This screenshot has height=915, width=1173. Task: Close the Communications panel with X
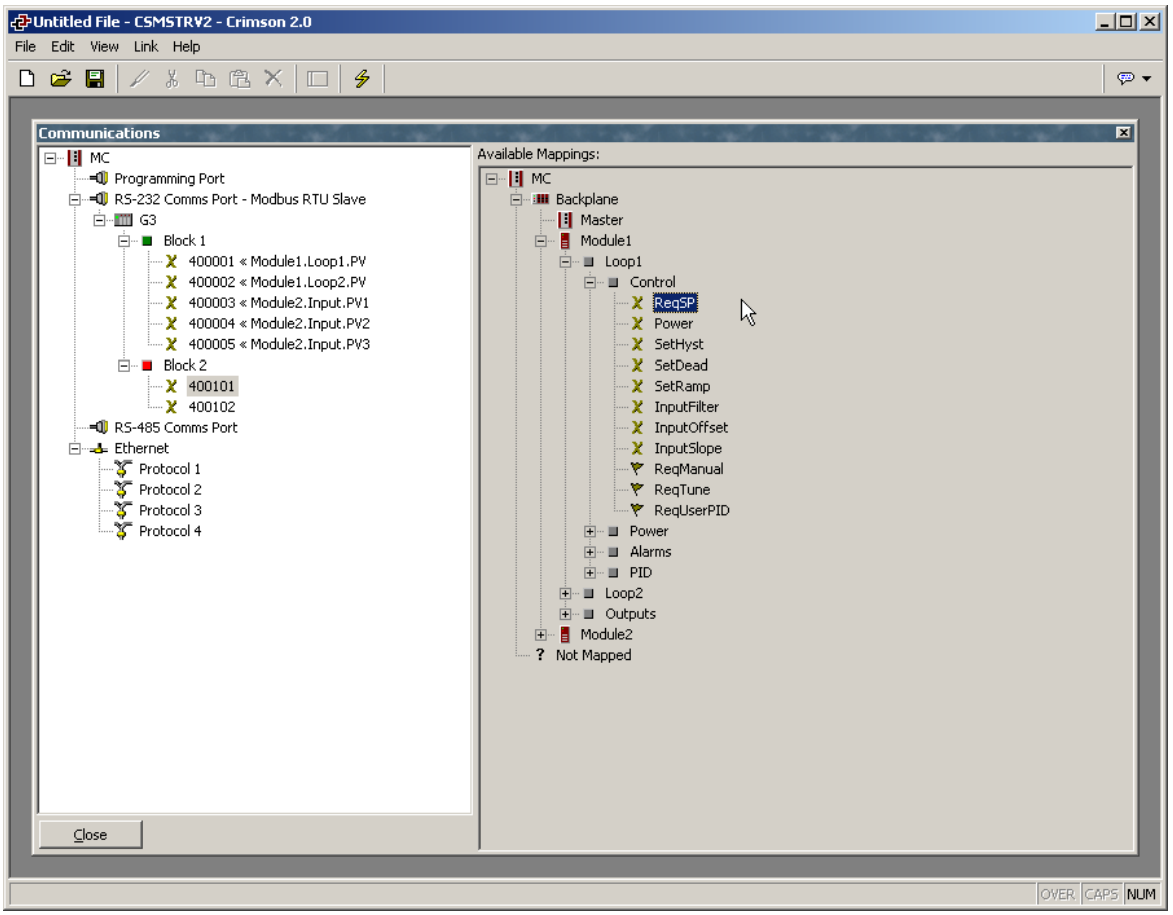[x=1123, y=132]
